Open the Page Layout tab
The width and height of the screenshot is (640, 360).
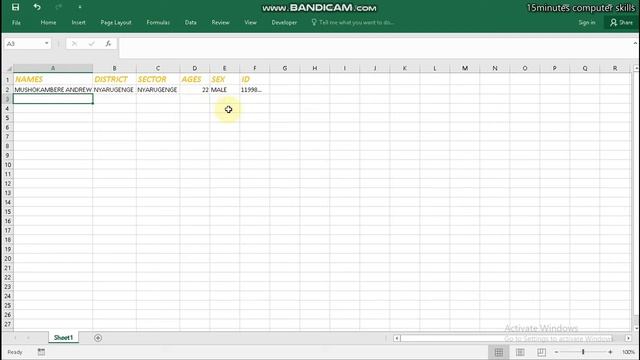[x=116, y=22]
